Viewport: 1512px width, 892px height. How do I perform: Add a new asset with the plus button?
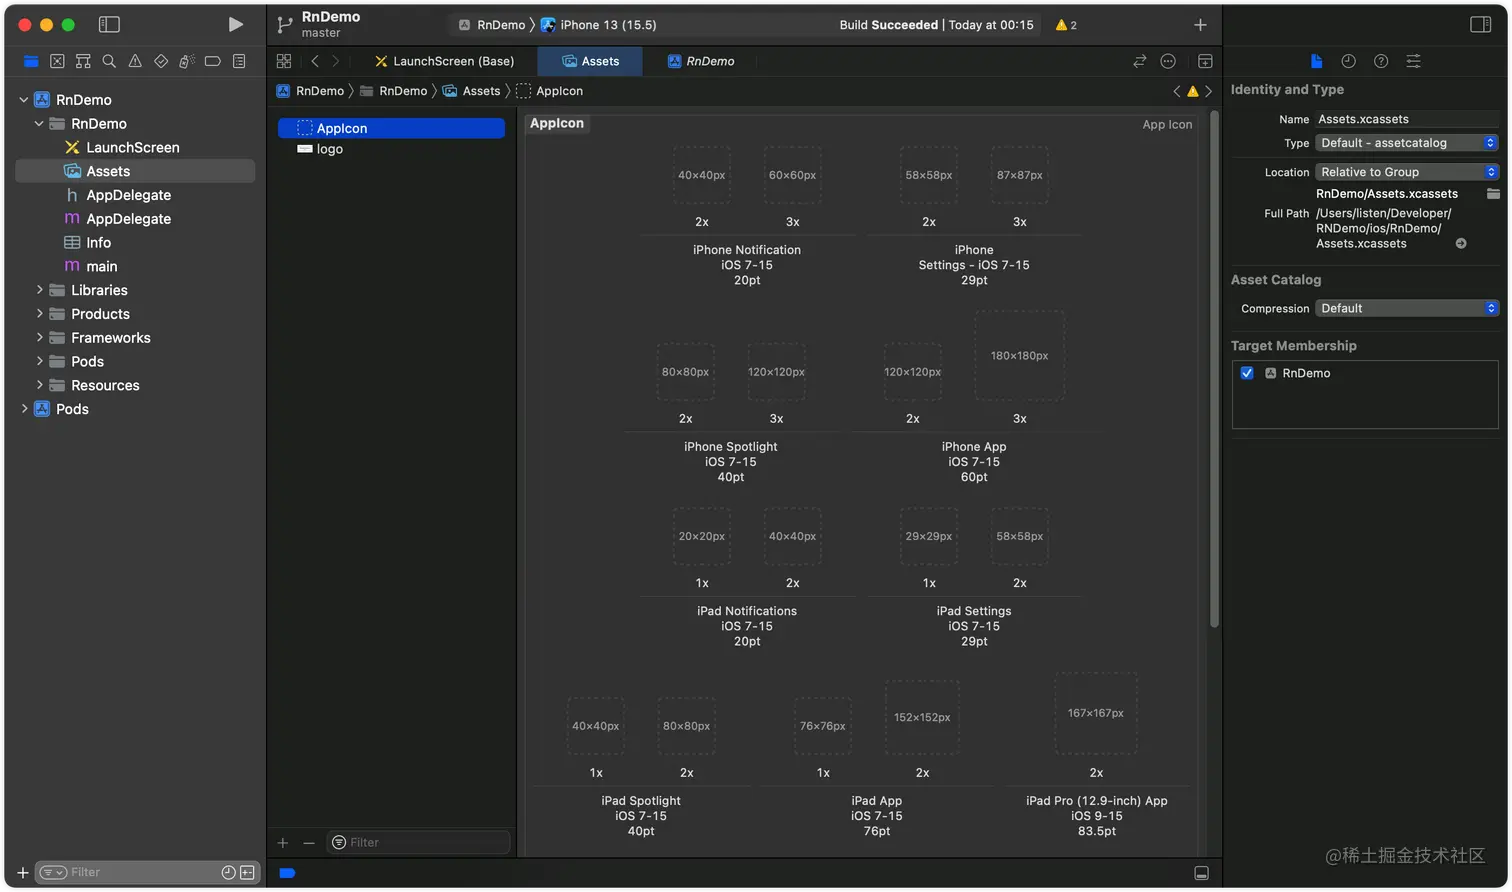283,843
